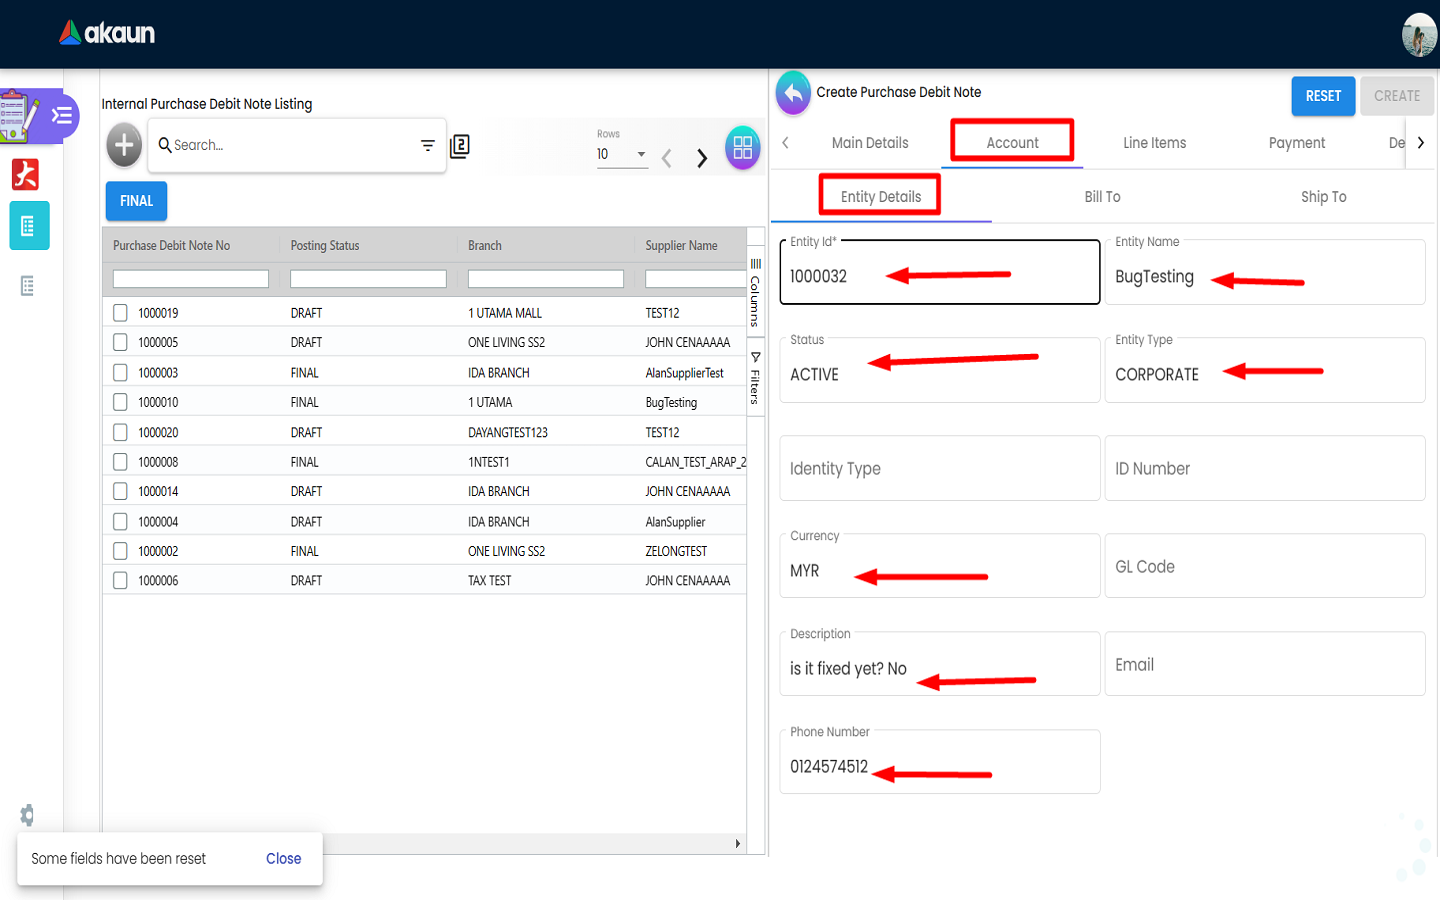Screen dimensions: 1440x900
Task: Click the Entity Id input field
Action: pyautogui.click(x=939, y=277)
